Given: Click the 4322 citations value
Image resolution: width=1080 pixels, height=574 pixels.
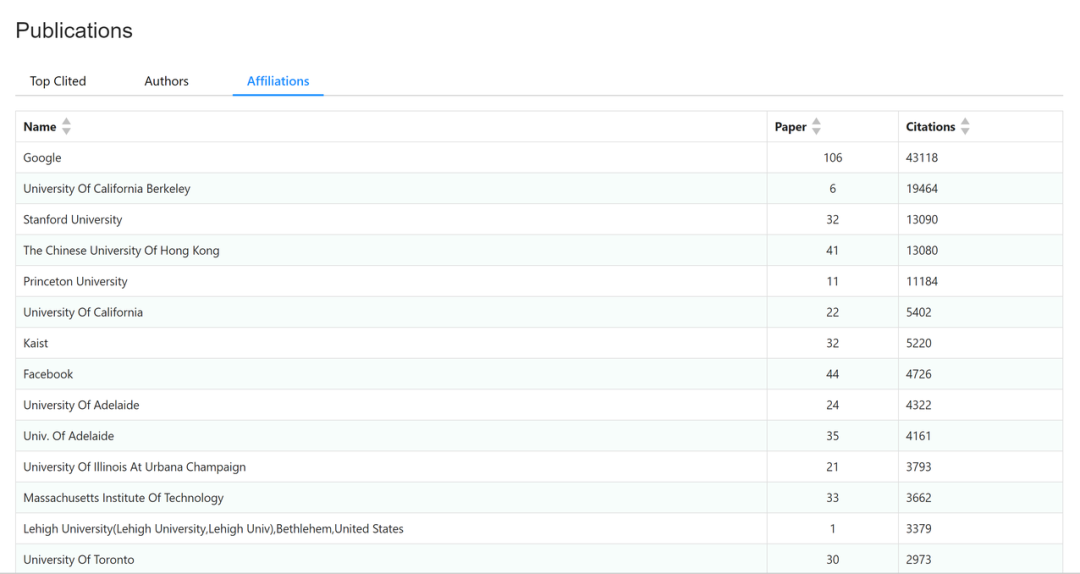Looking at the screenshot, I should tap(919, 405).
